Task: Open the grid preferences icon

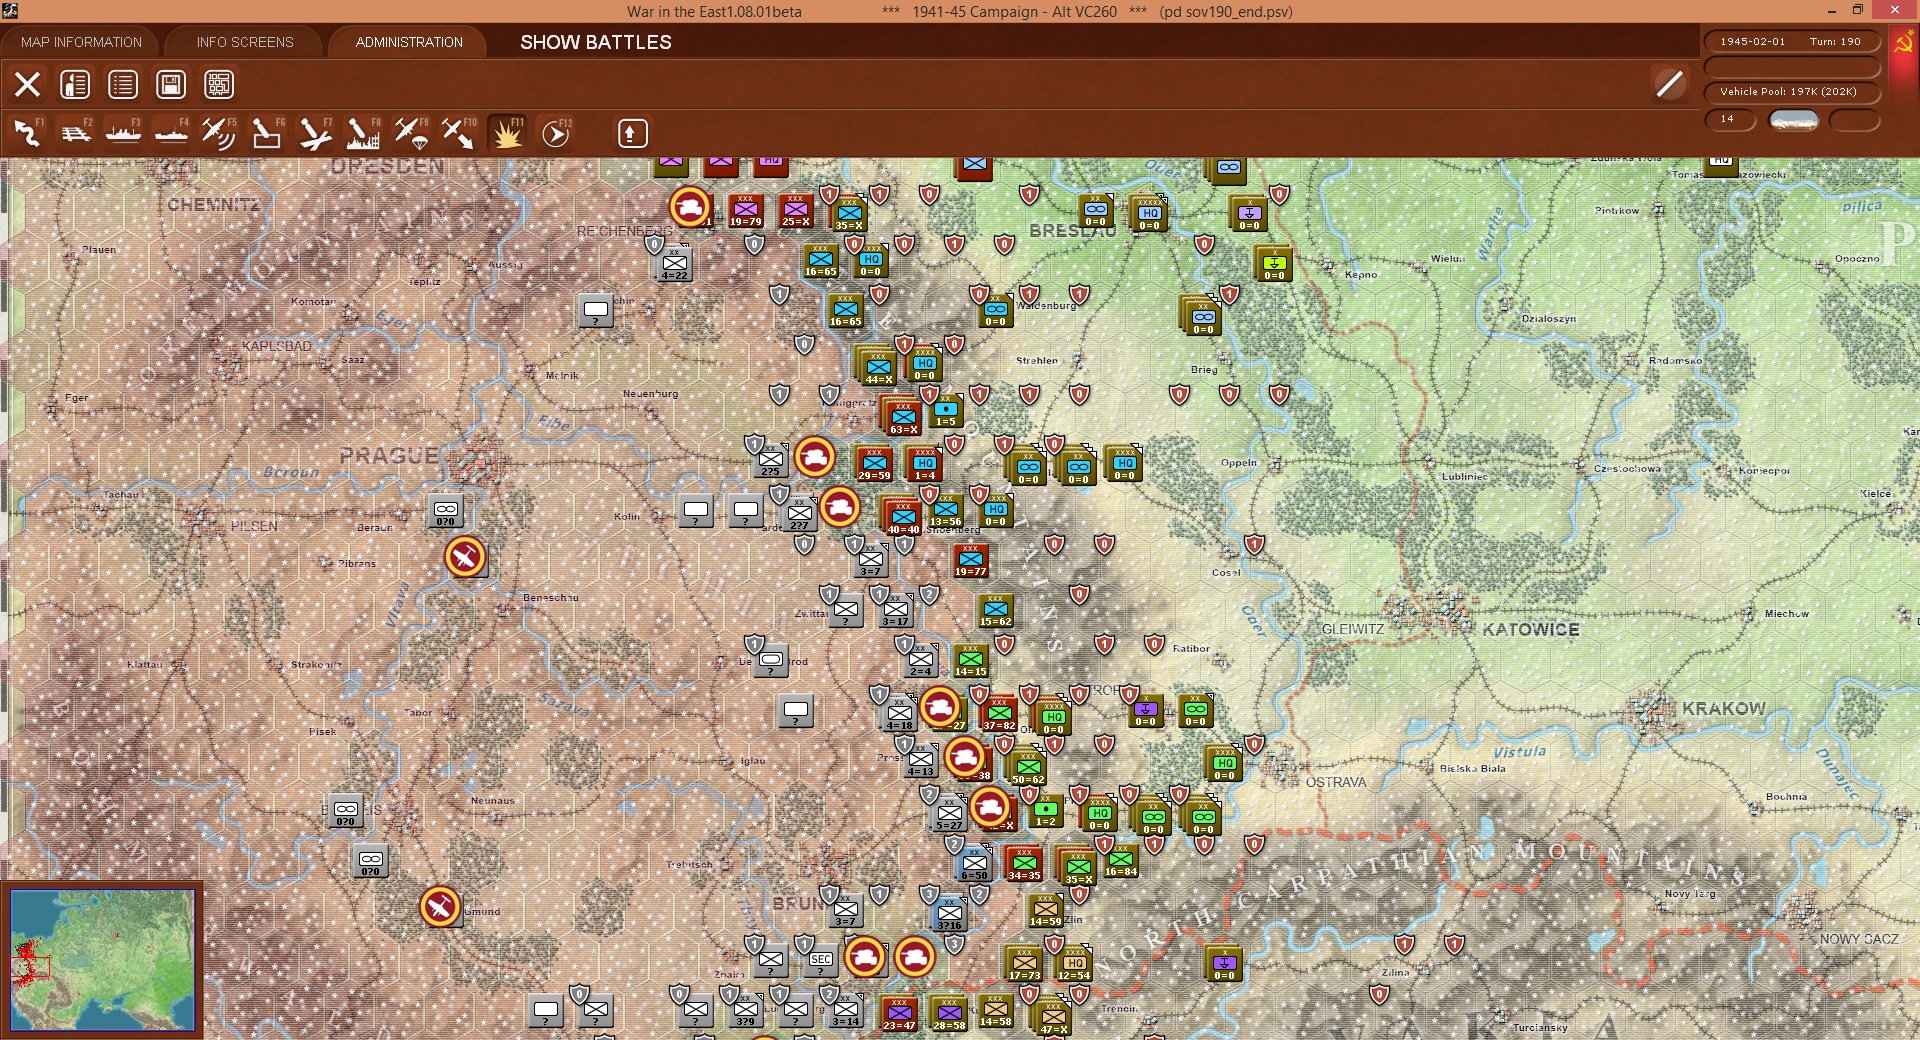Action: pyautogui.click(x=219, y=84)
